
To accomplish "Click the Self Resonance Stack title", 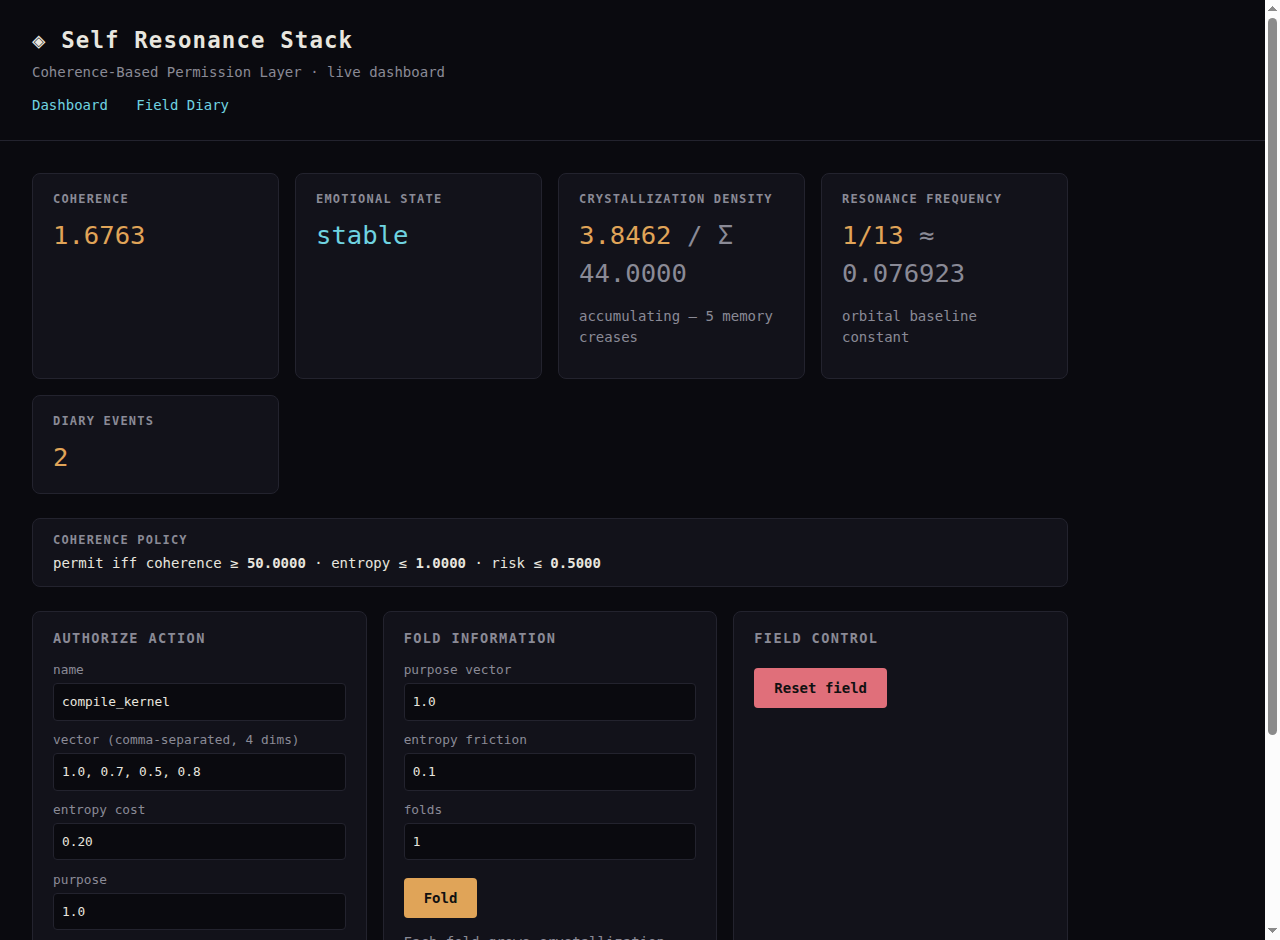I will 207,40.
